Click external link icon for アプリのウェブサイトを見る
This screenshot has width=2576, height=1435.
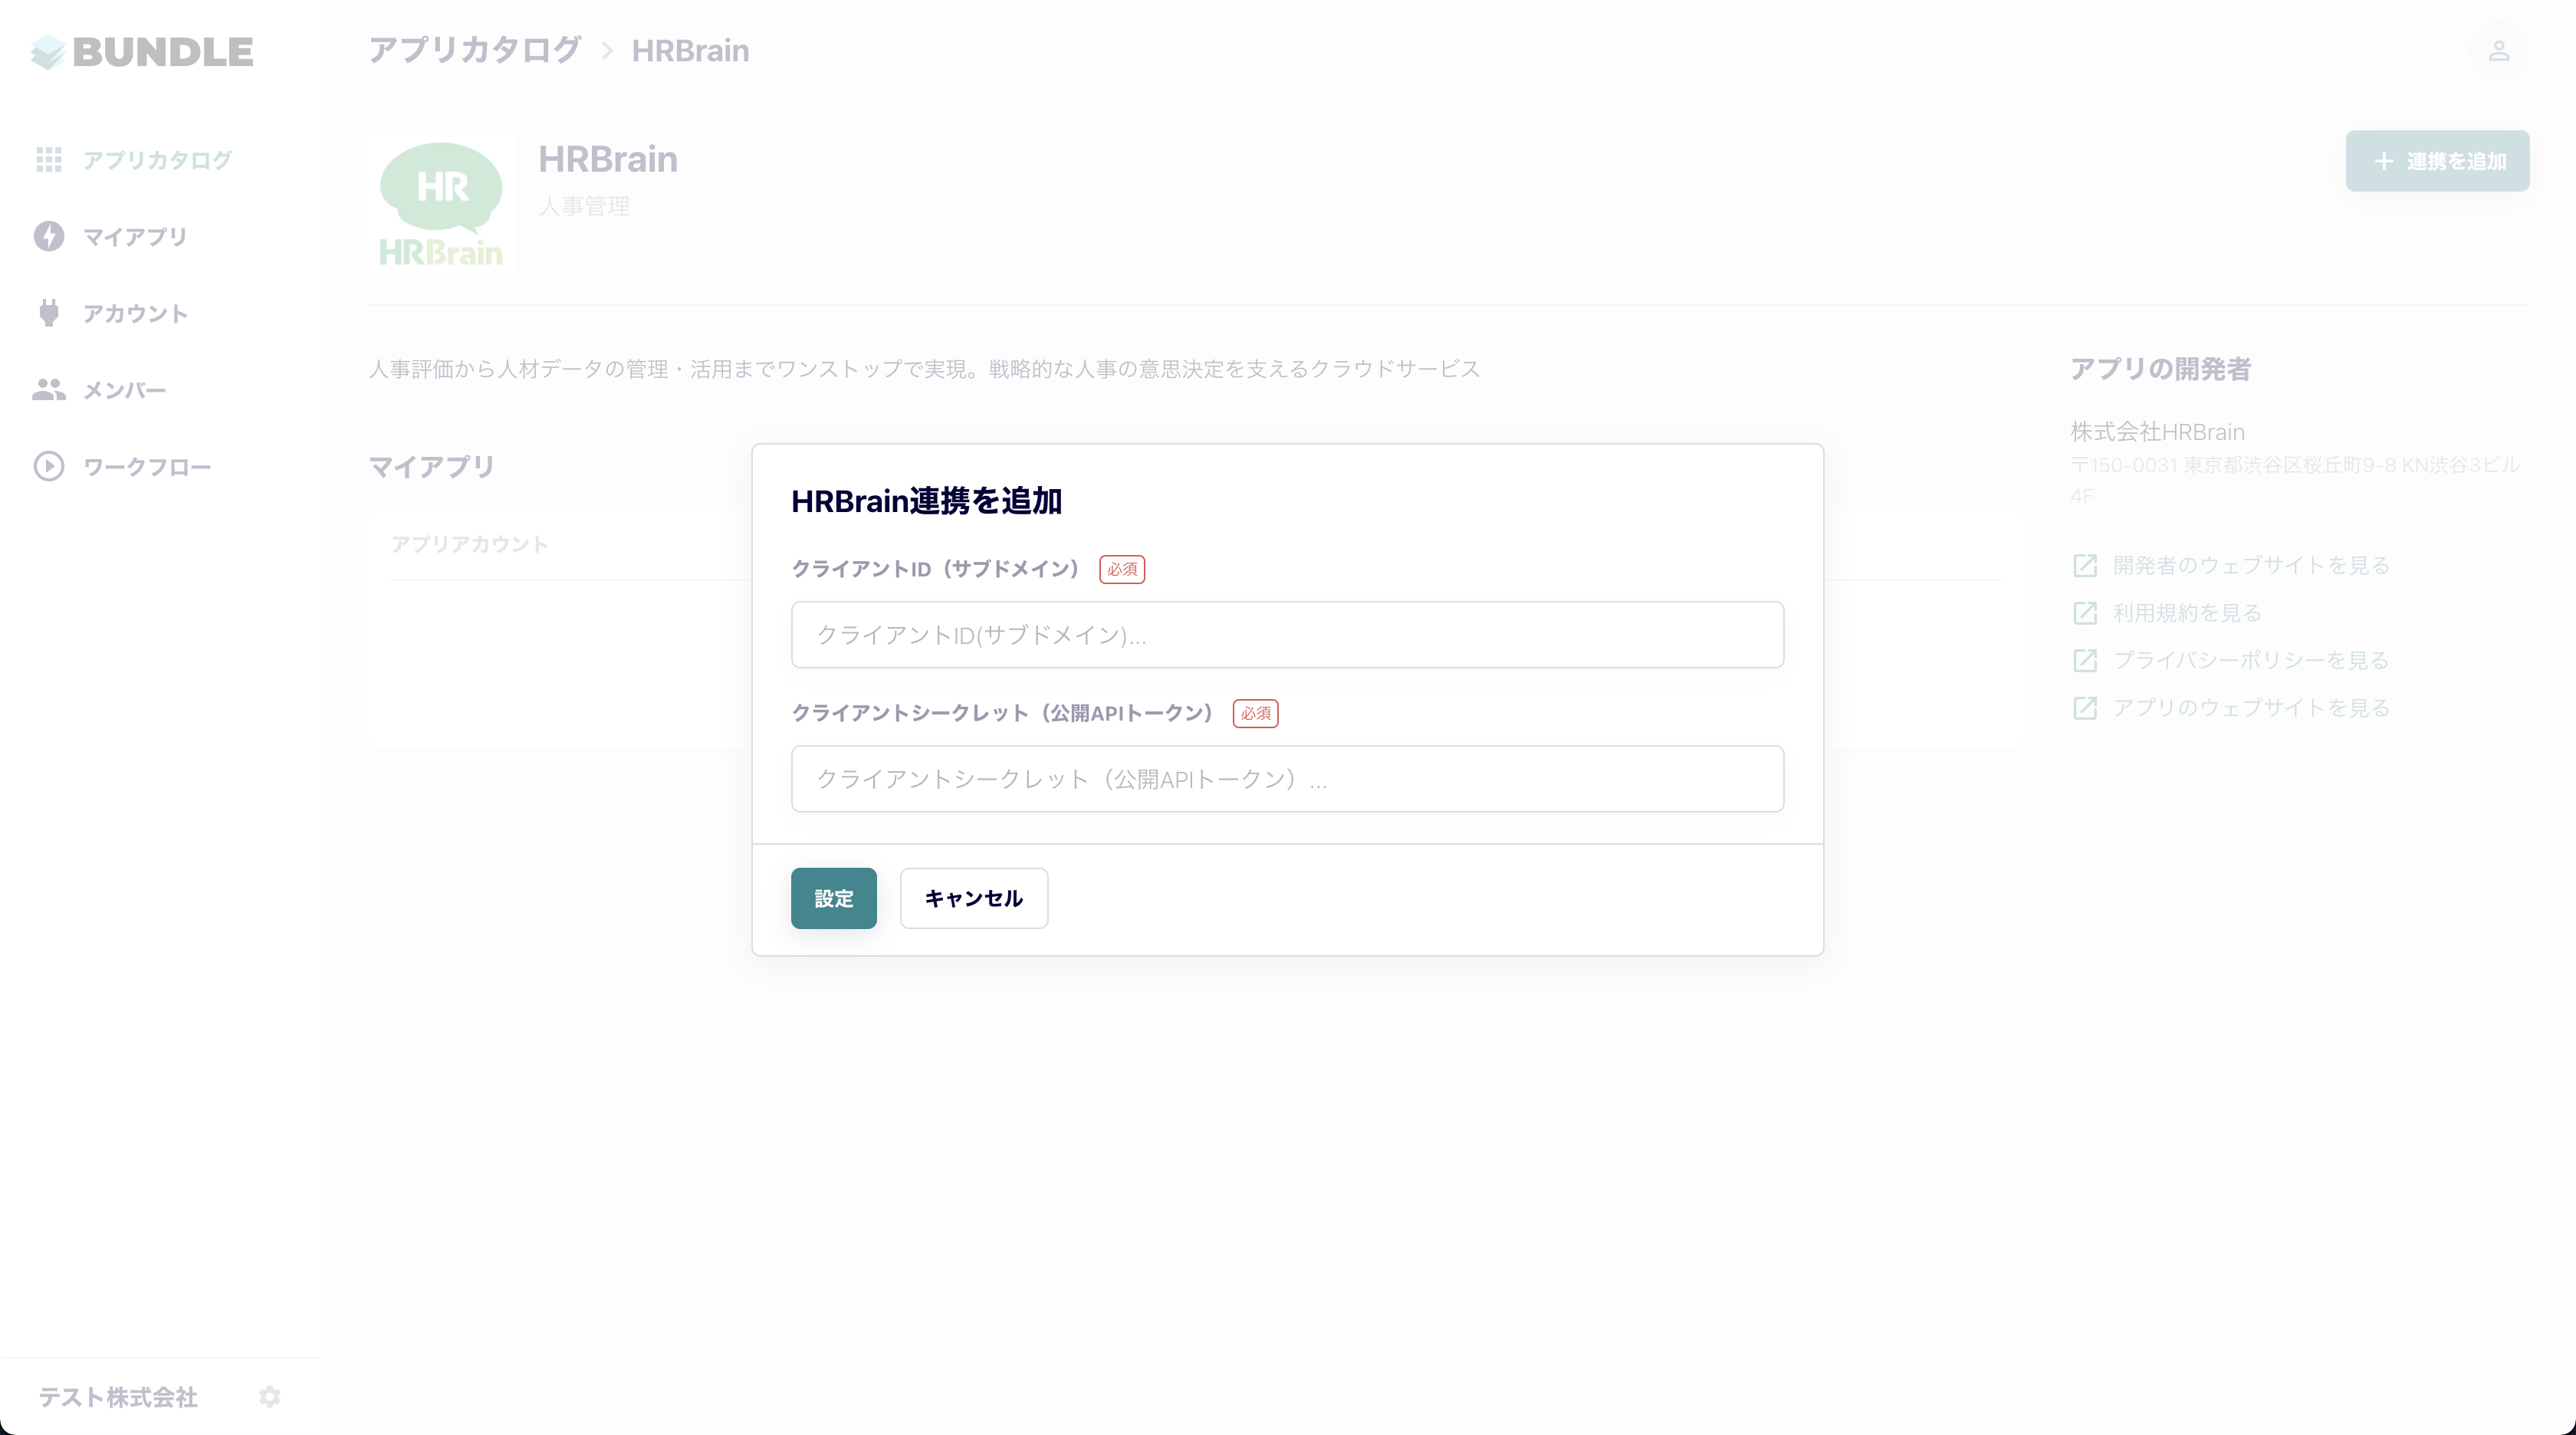(x=2085, y=708)
